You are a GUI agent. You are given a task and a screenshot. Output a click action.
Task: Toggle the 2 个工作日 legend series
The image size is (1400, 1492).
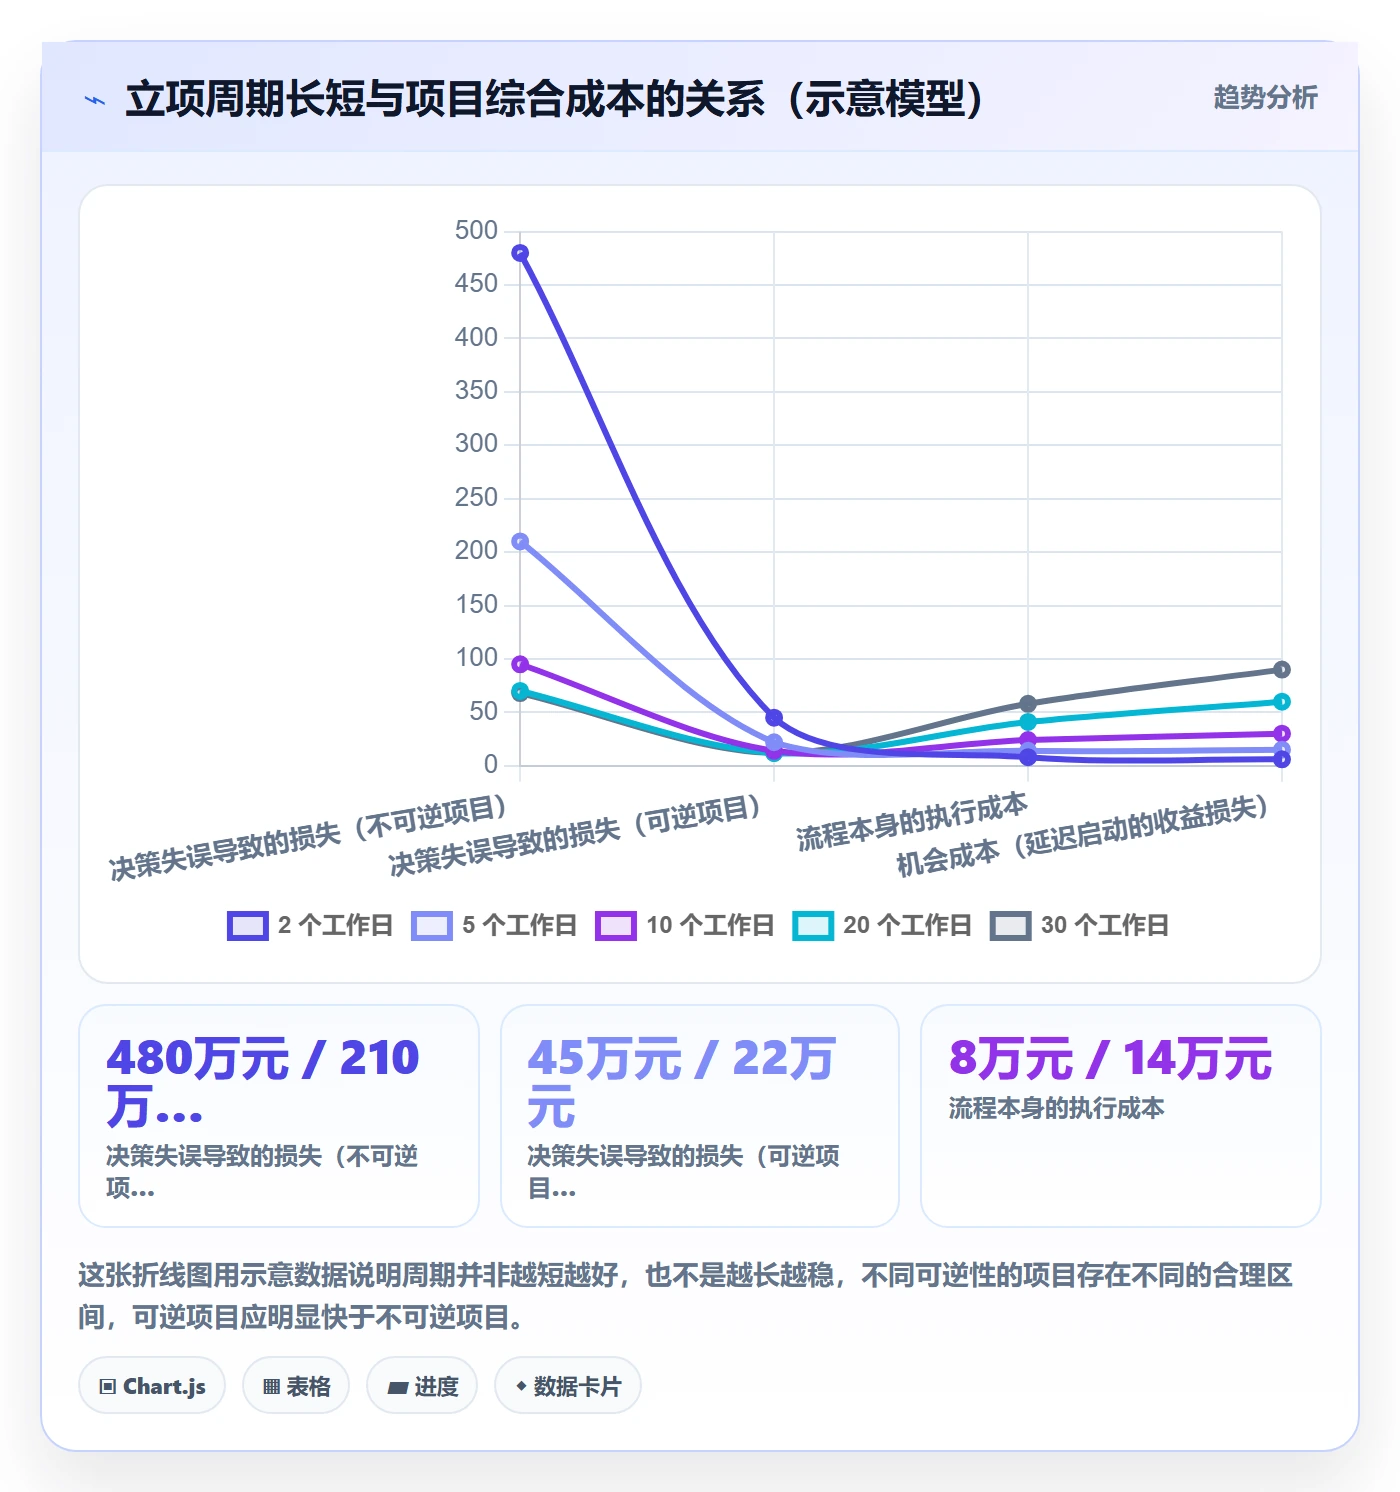[310, 926]
